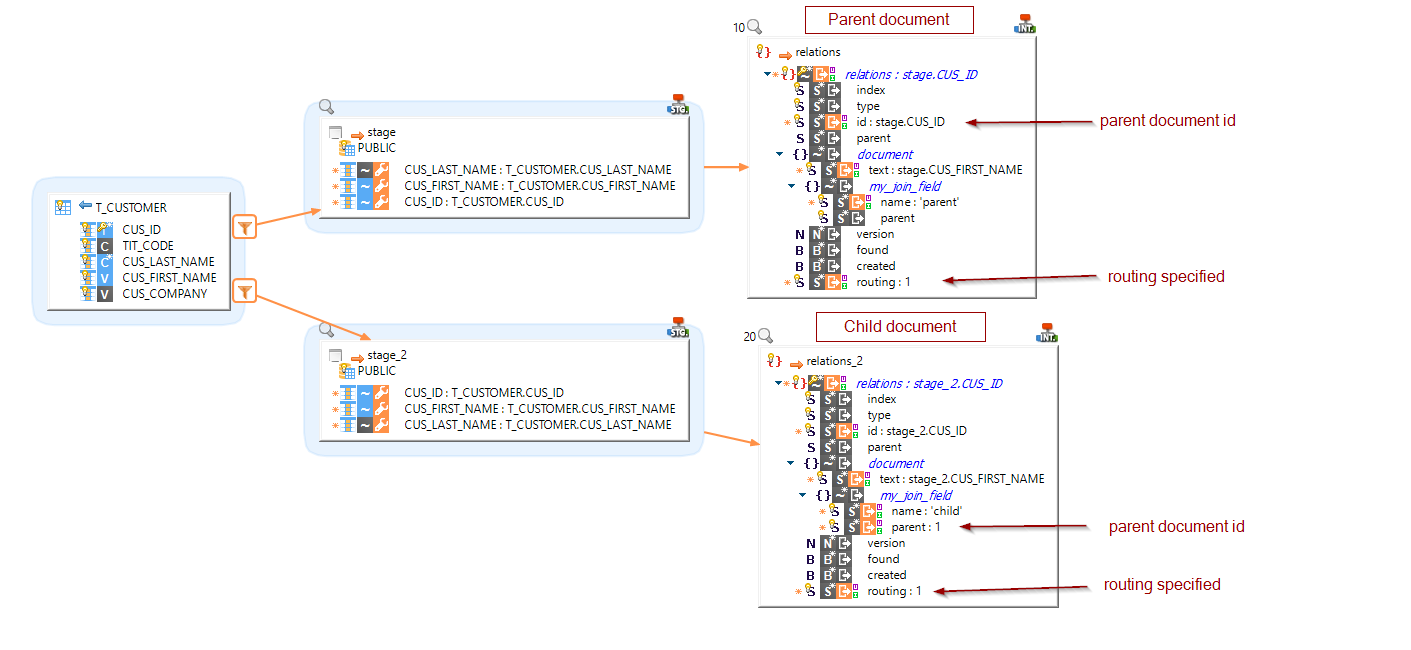Select the Parent document label

pos(888,19)
